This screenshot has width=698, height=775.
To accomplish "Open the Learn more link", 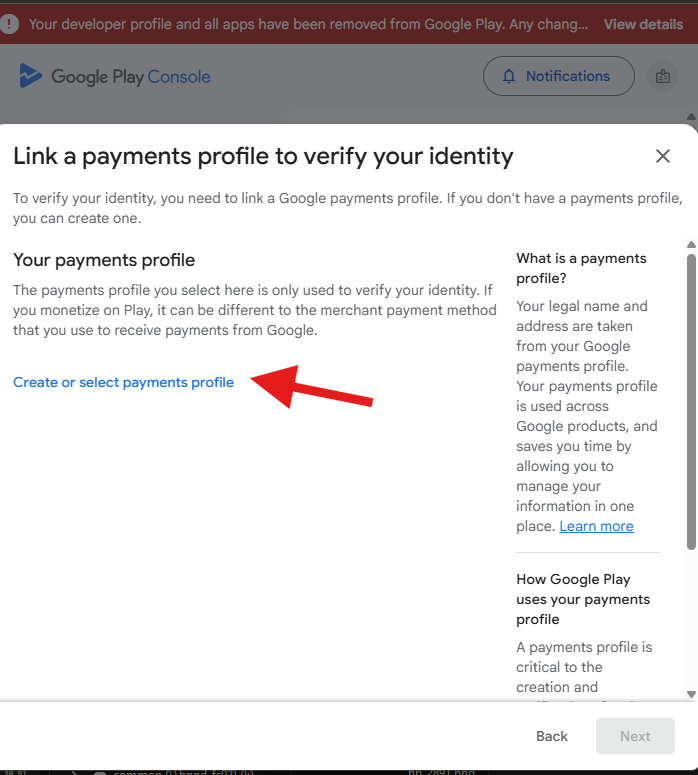I will [596, 526].
